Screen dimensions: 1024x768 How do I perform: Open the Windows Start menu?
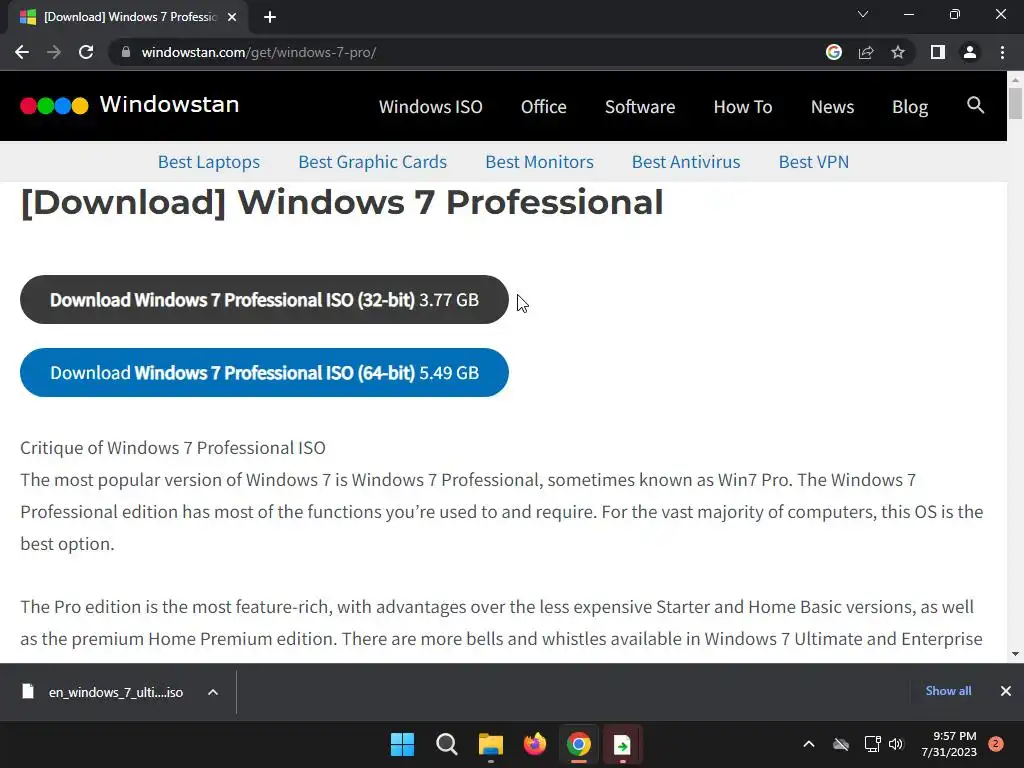[x=402, y=744]
